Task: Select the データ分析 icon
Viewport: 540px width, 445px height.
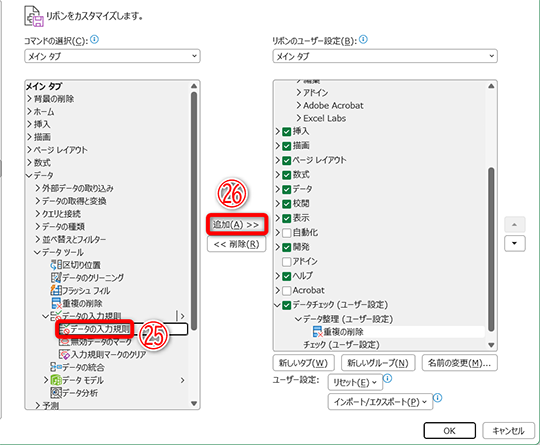Action: coord(56,393)
